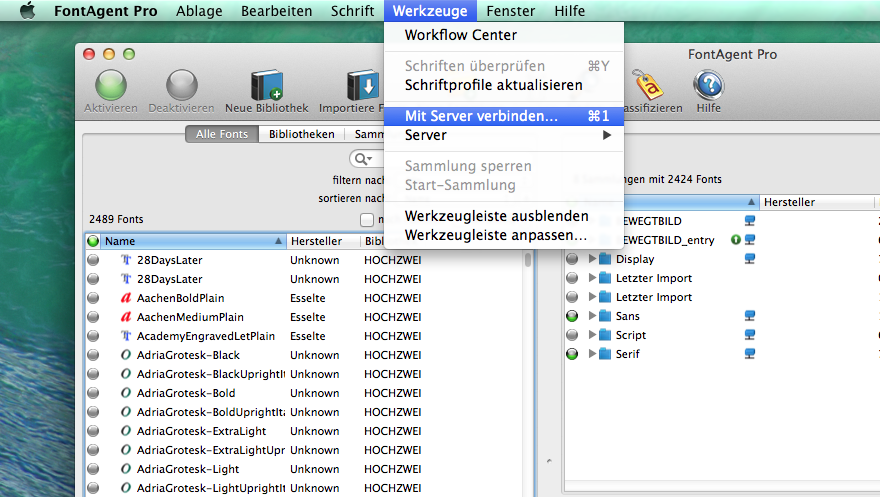Expand the Display folder
The height and width of the screenshot is (497, 880).
592,260
